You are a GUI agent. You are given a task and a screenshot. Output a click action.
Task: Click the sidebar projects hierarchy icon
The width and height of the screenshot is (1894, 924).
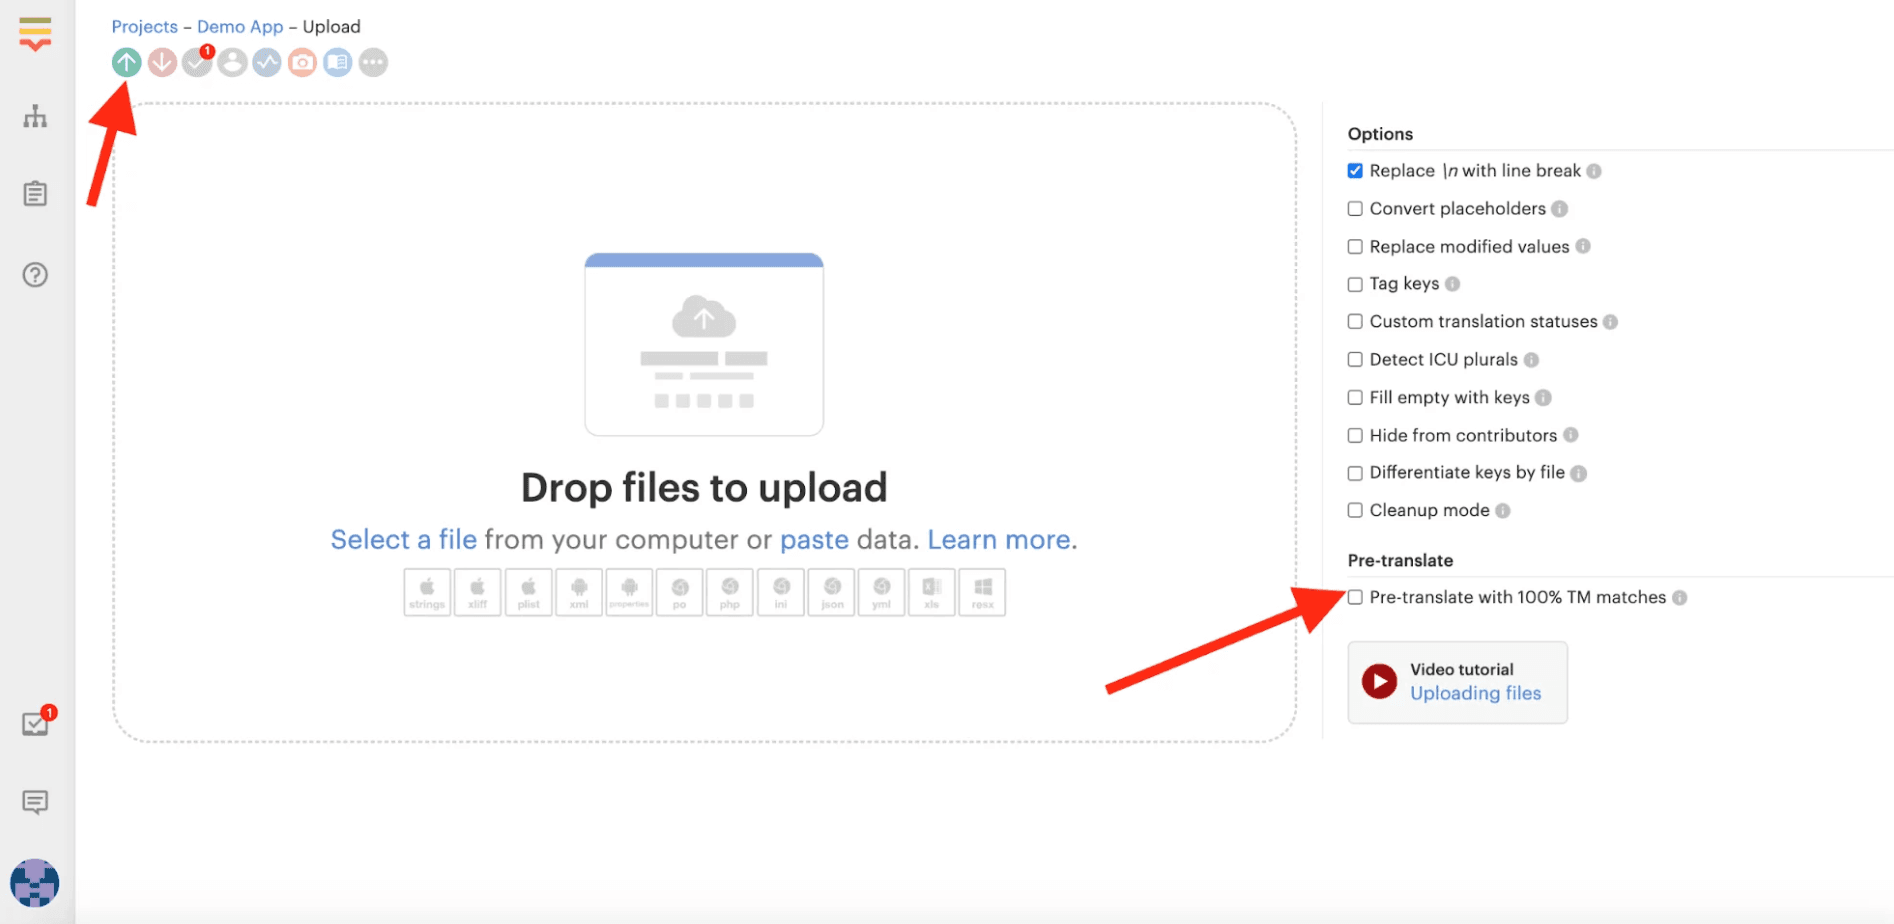point(35,117)
